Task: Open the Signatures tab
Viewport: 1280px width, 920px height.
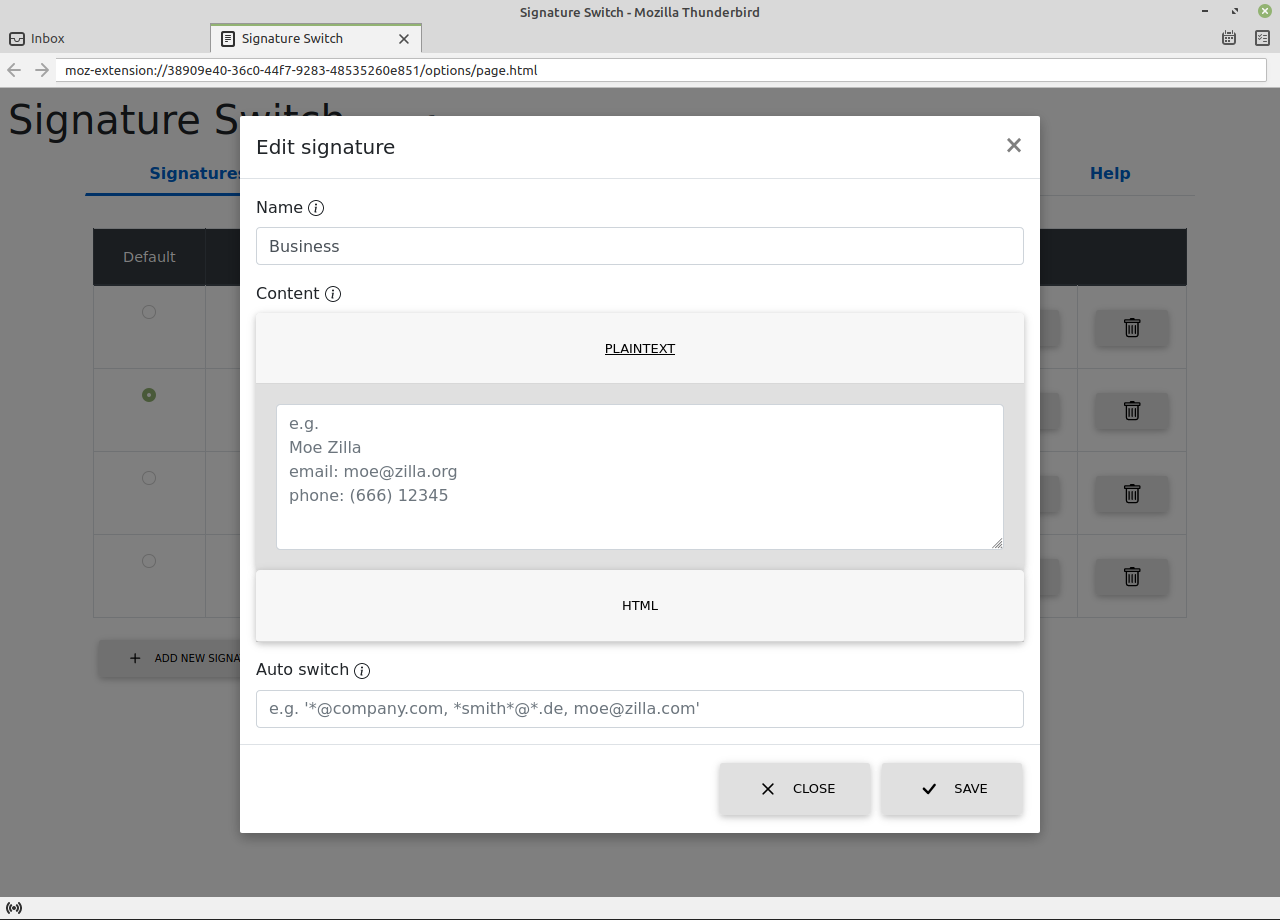Action: [196, 173]
